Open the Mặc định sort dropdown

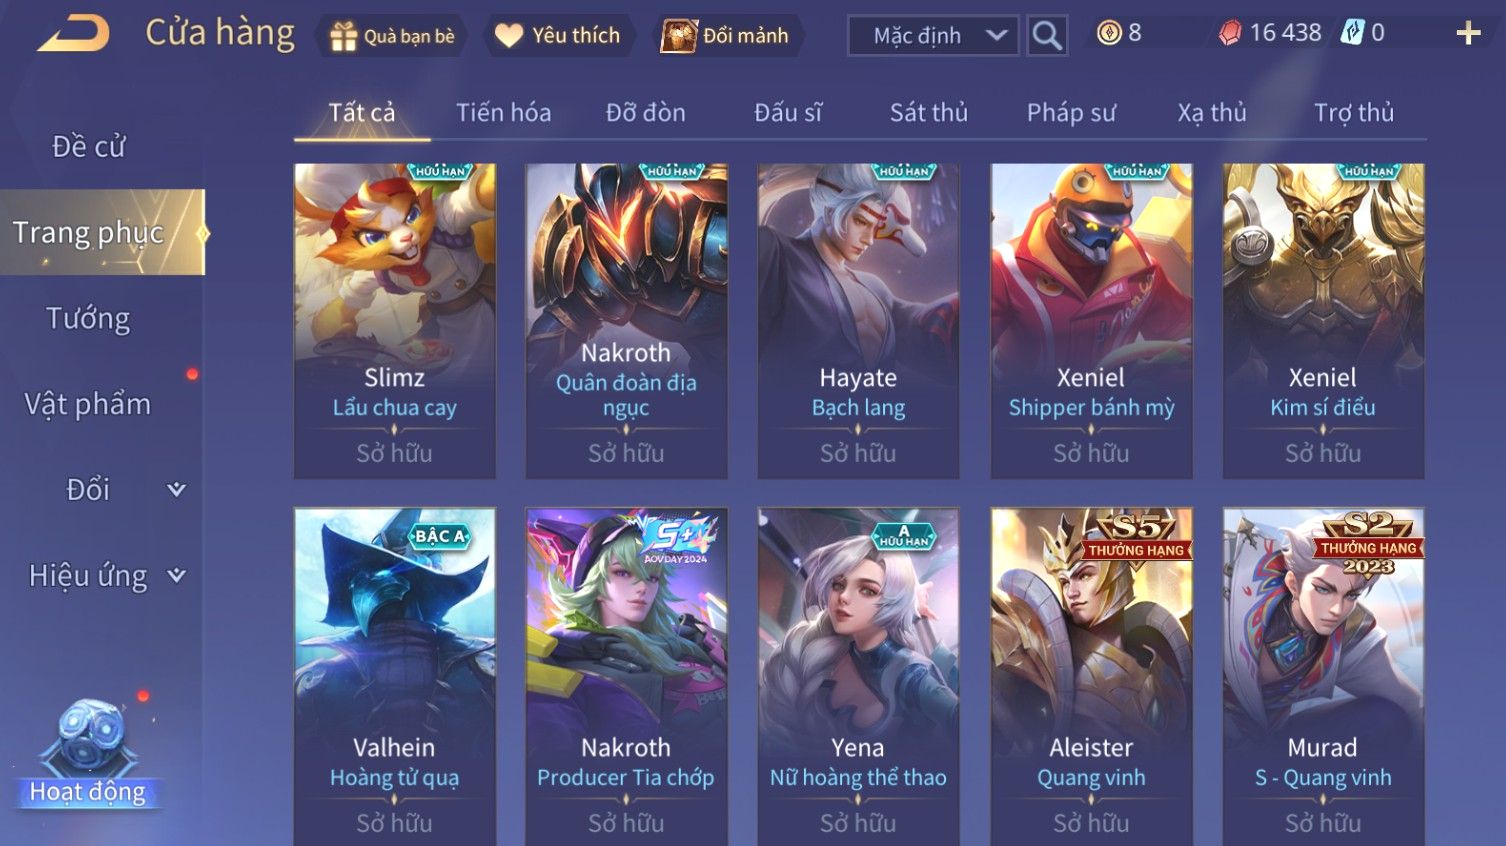point(933,36)
